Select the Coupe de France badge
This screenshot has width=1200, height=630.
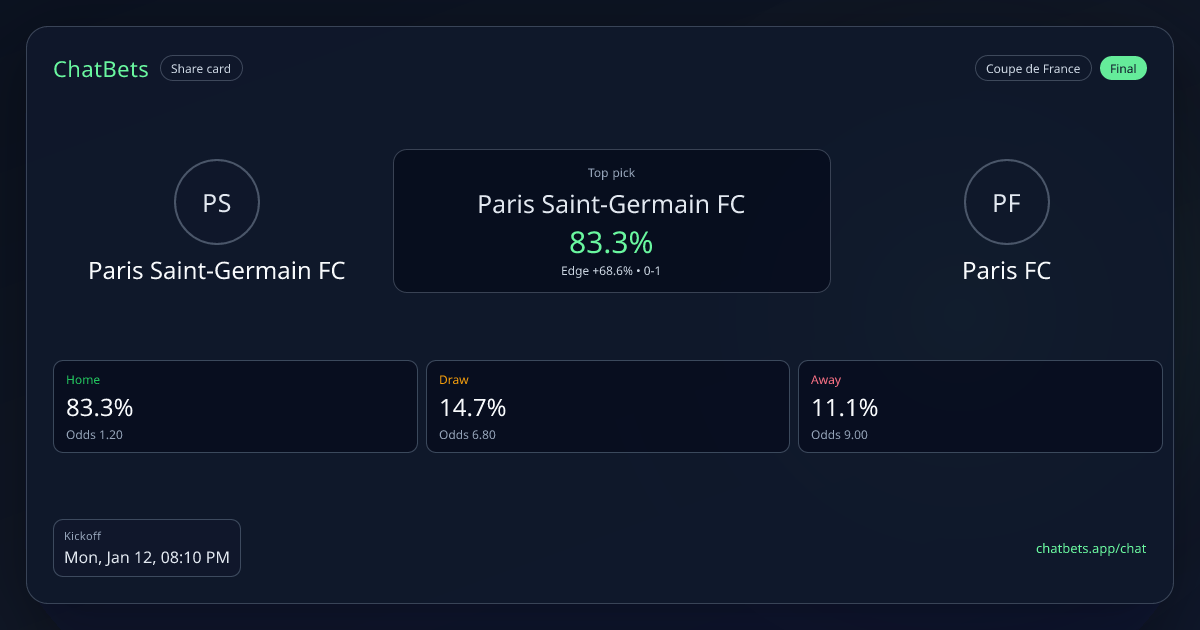[1033, 69]
